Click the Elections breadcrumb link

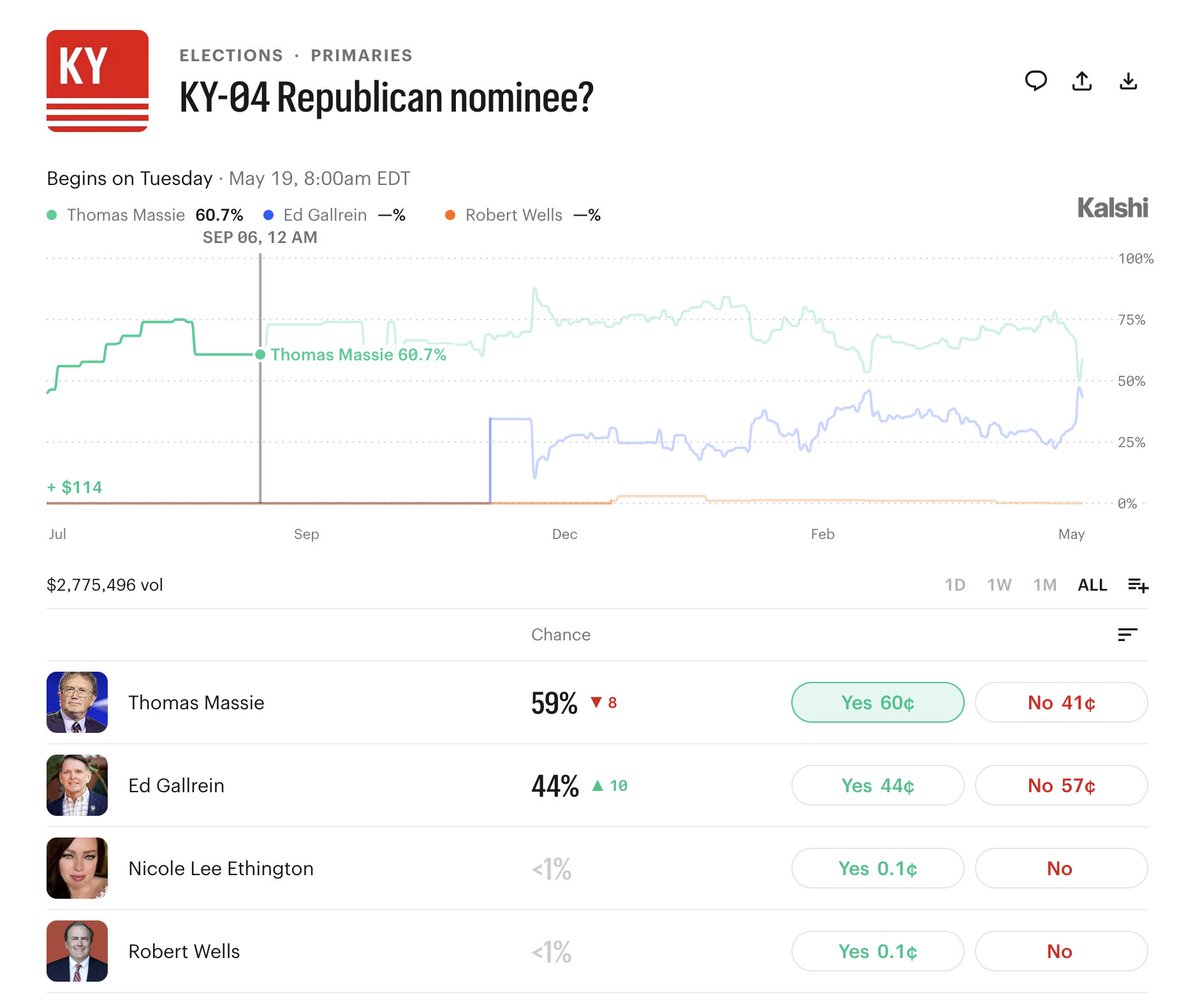pyautogui.click(x=231, y=56)
